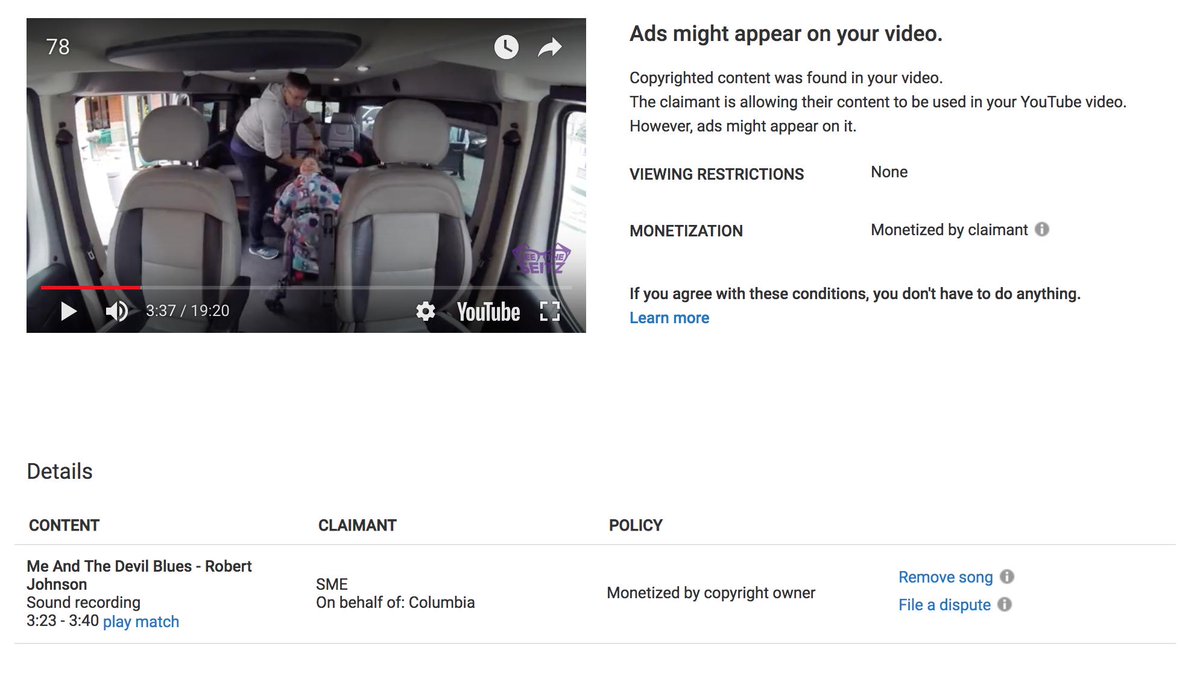This screenshot has width=1200, height=673.
Task: Click 'On behalf of: Columbia' text
Action: [395, 602]
